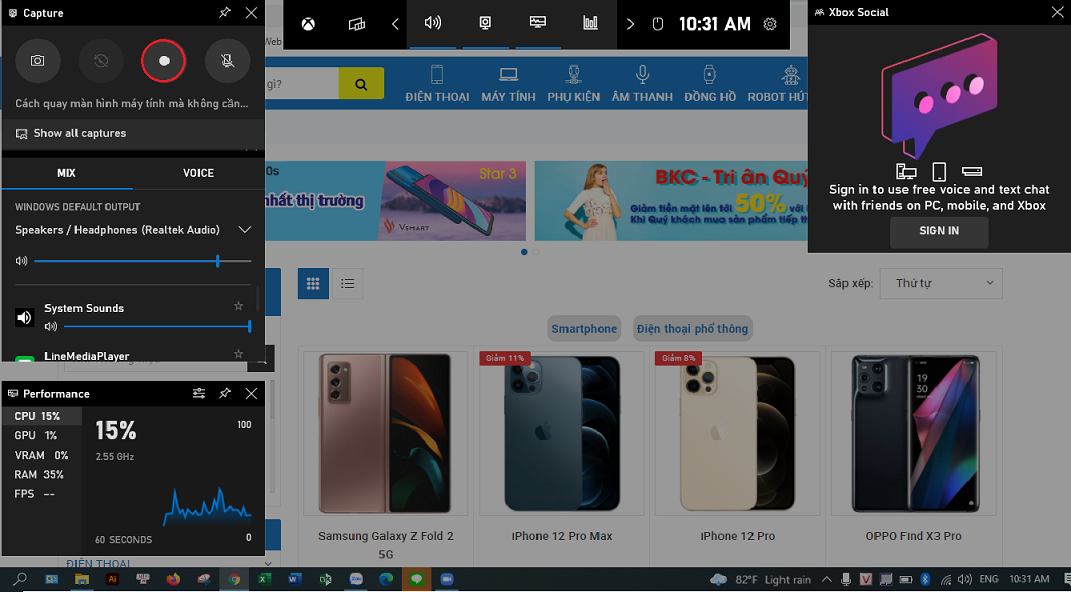
Task: Open Samsung Galaxy Z Fold 2 product image
Action: coord(385,434)
